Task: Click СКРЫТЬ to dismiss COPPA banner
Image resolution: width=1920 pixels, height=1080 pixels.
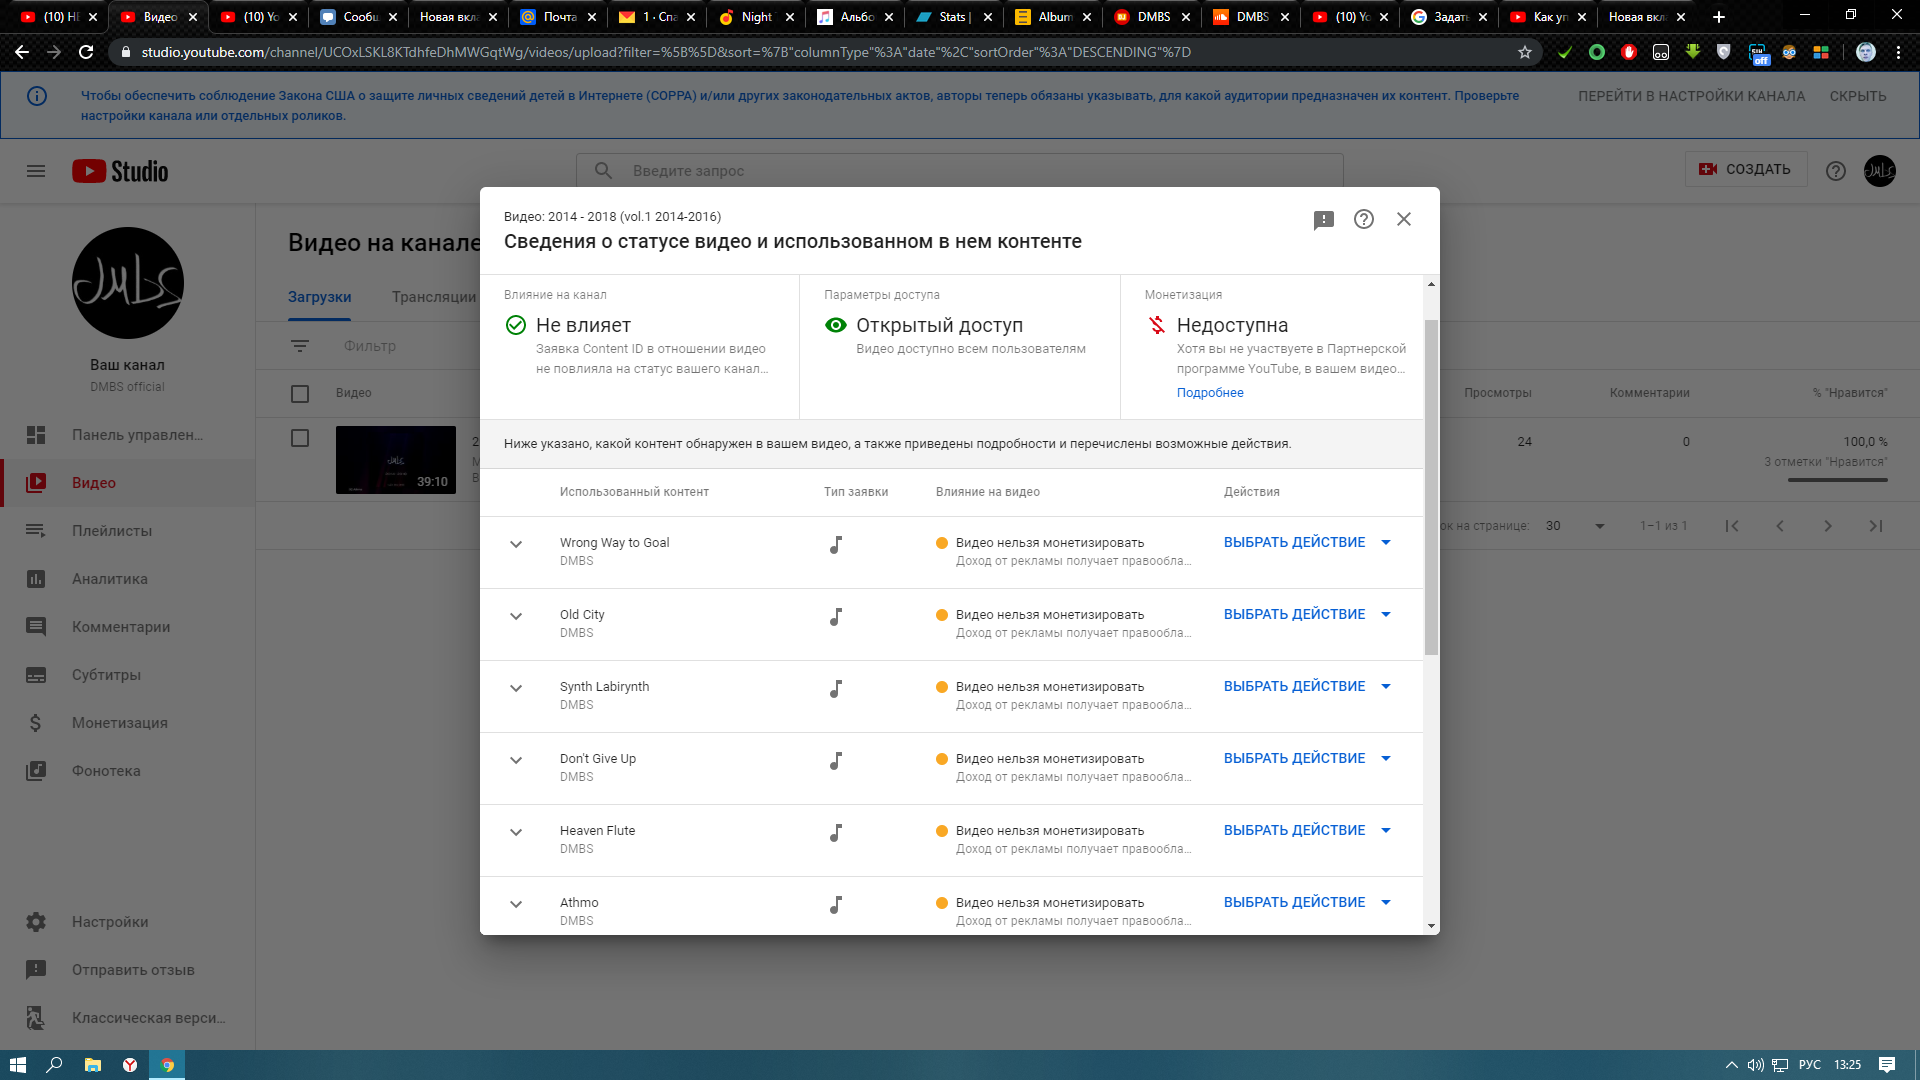Action: click(1858, 96)
